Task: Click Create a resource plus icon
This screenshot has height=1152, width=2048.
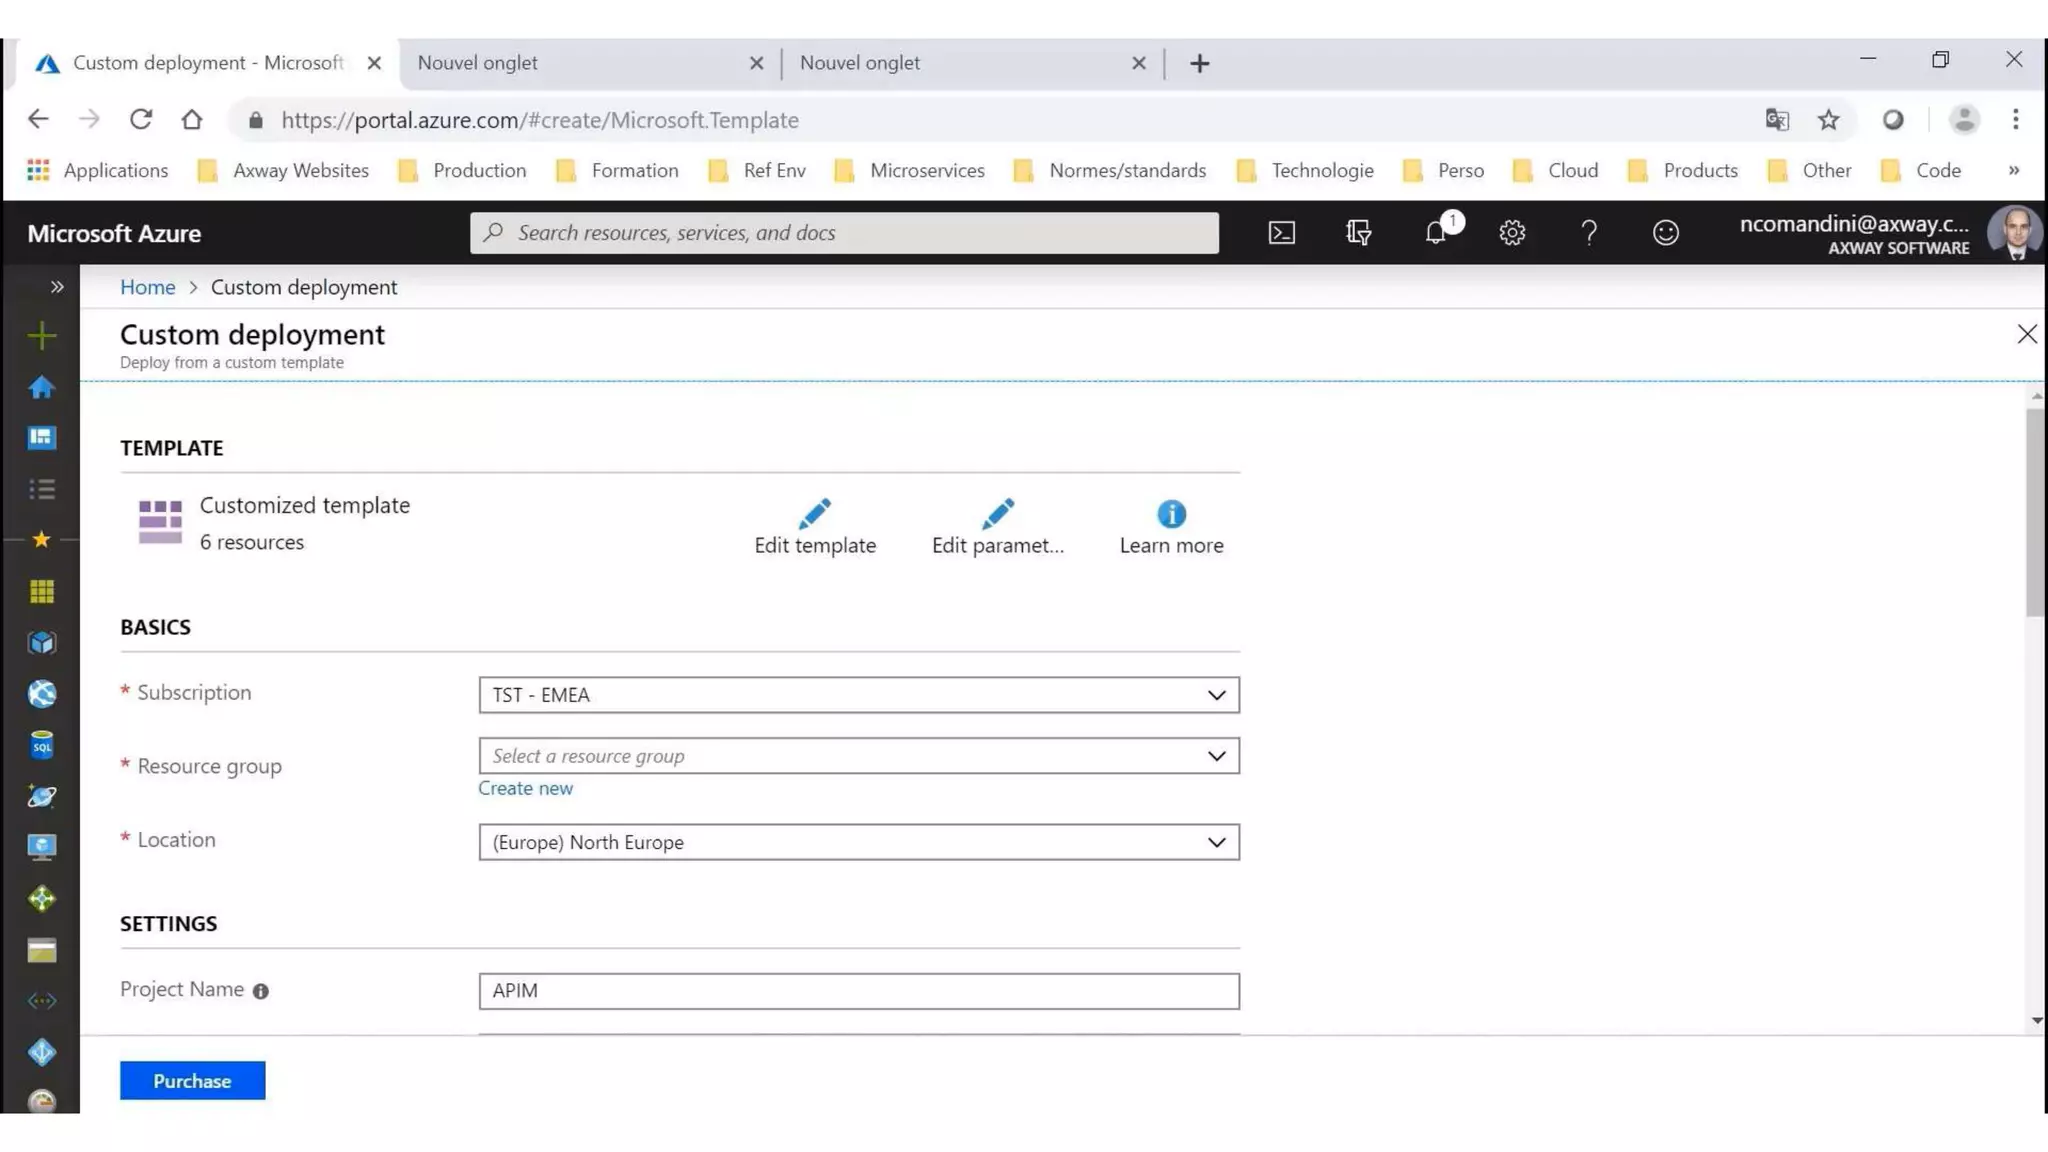Action: click(41, 336)
